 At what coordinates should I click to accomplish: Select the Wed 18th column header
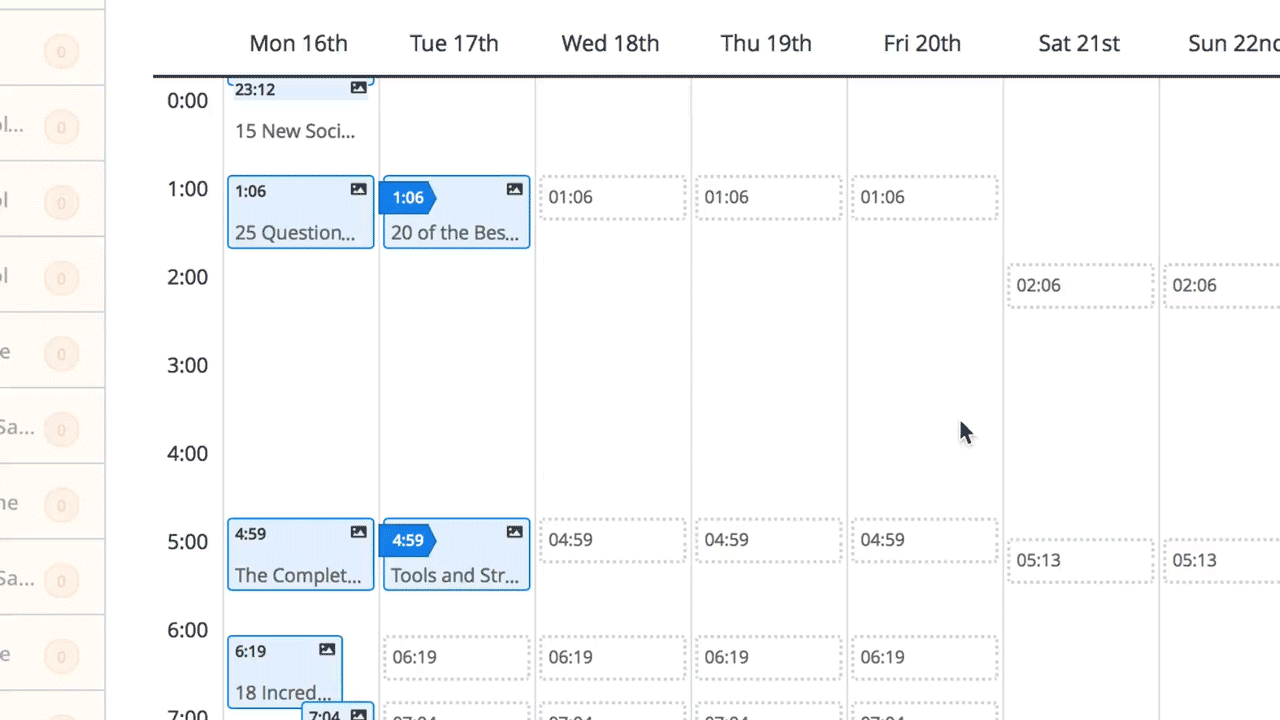click(610, 43)
